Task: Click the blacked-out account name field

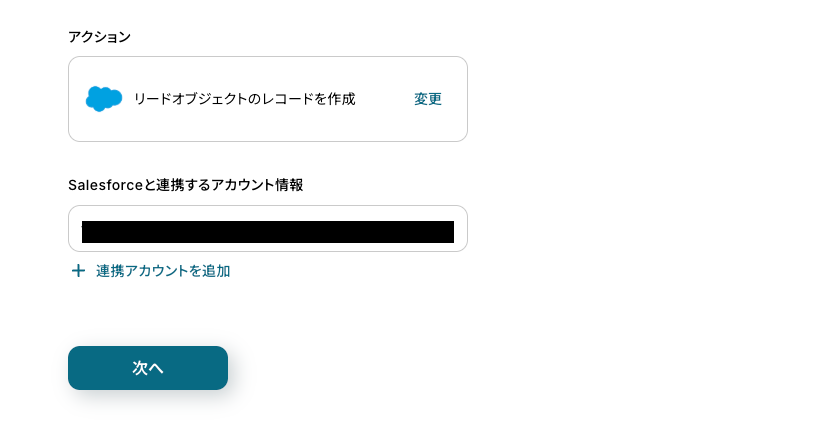Action: [x=267, y=232]
